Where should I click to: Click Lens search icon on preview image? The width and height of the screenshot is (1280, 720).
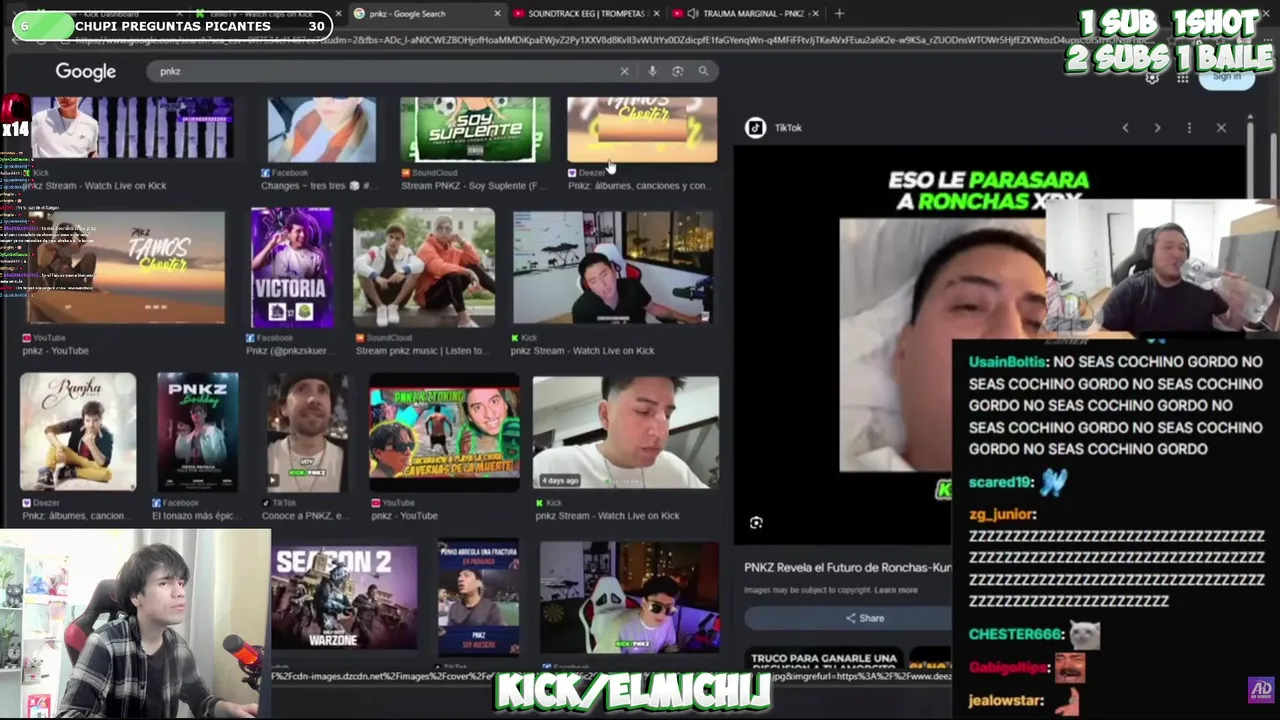[756, 523]
